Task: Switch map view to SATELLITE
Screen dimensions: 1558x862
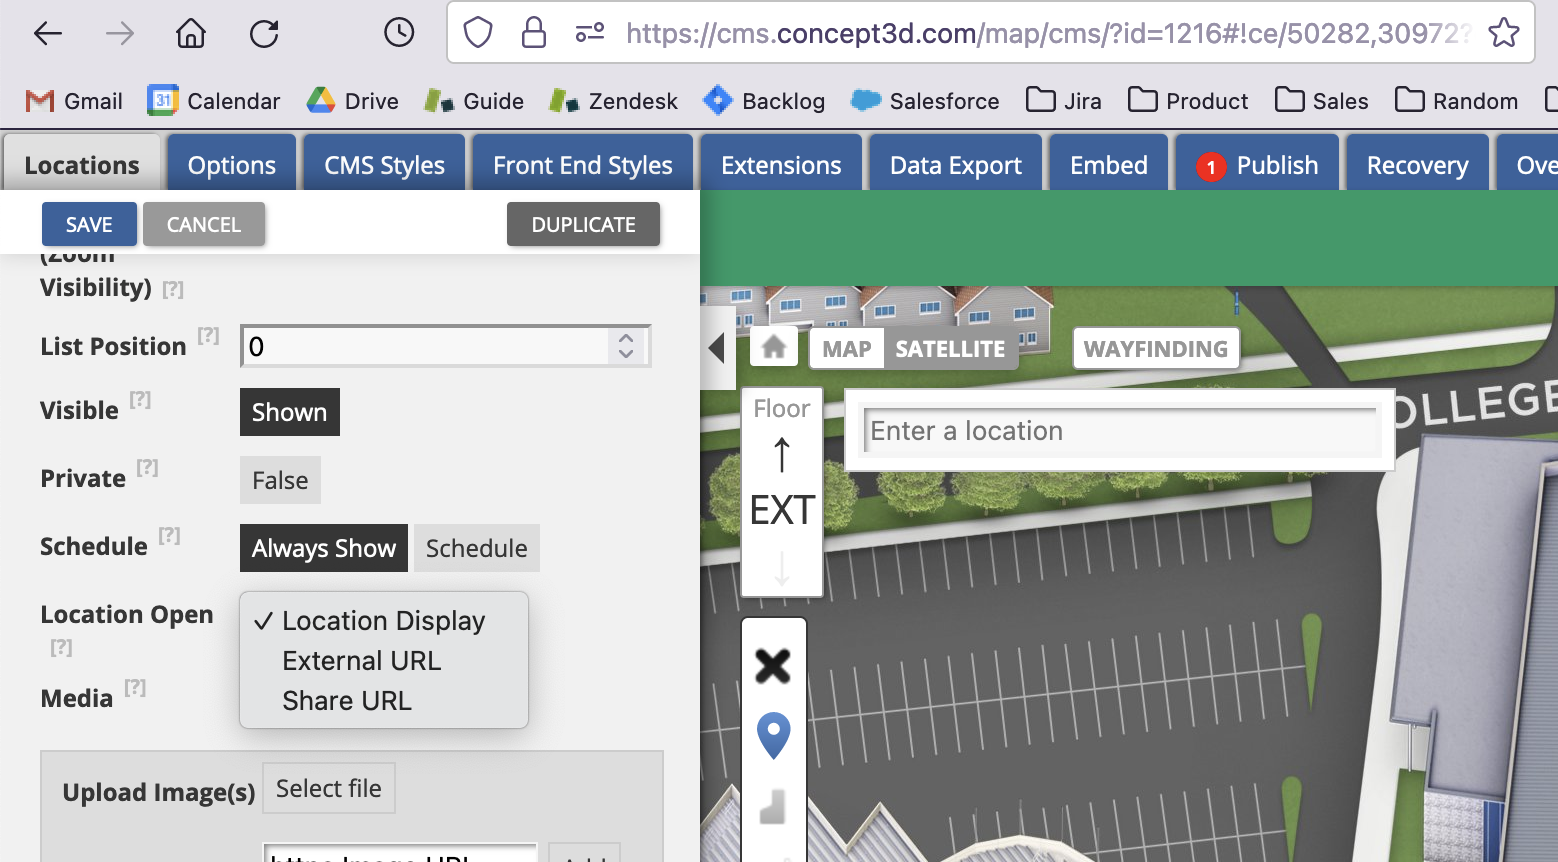Action: point(950,349)
